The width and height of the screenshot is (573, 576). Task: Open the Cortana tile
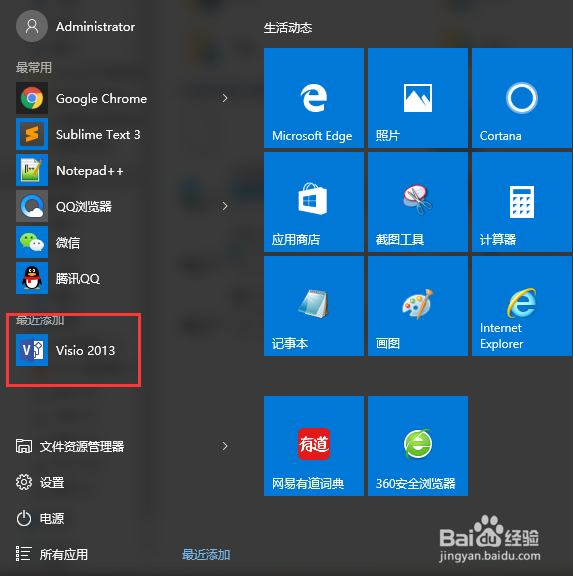click(522, 98)
